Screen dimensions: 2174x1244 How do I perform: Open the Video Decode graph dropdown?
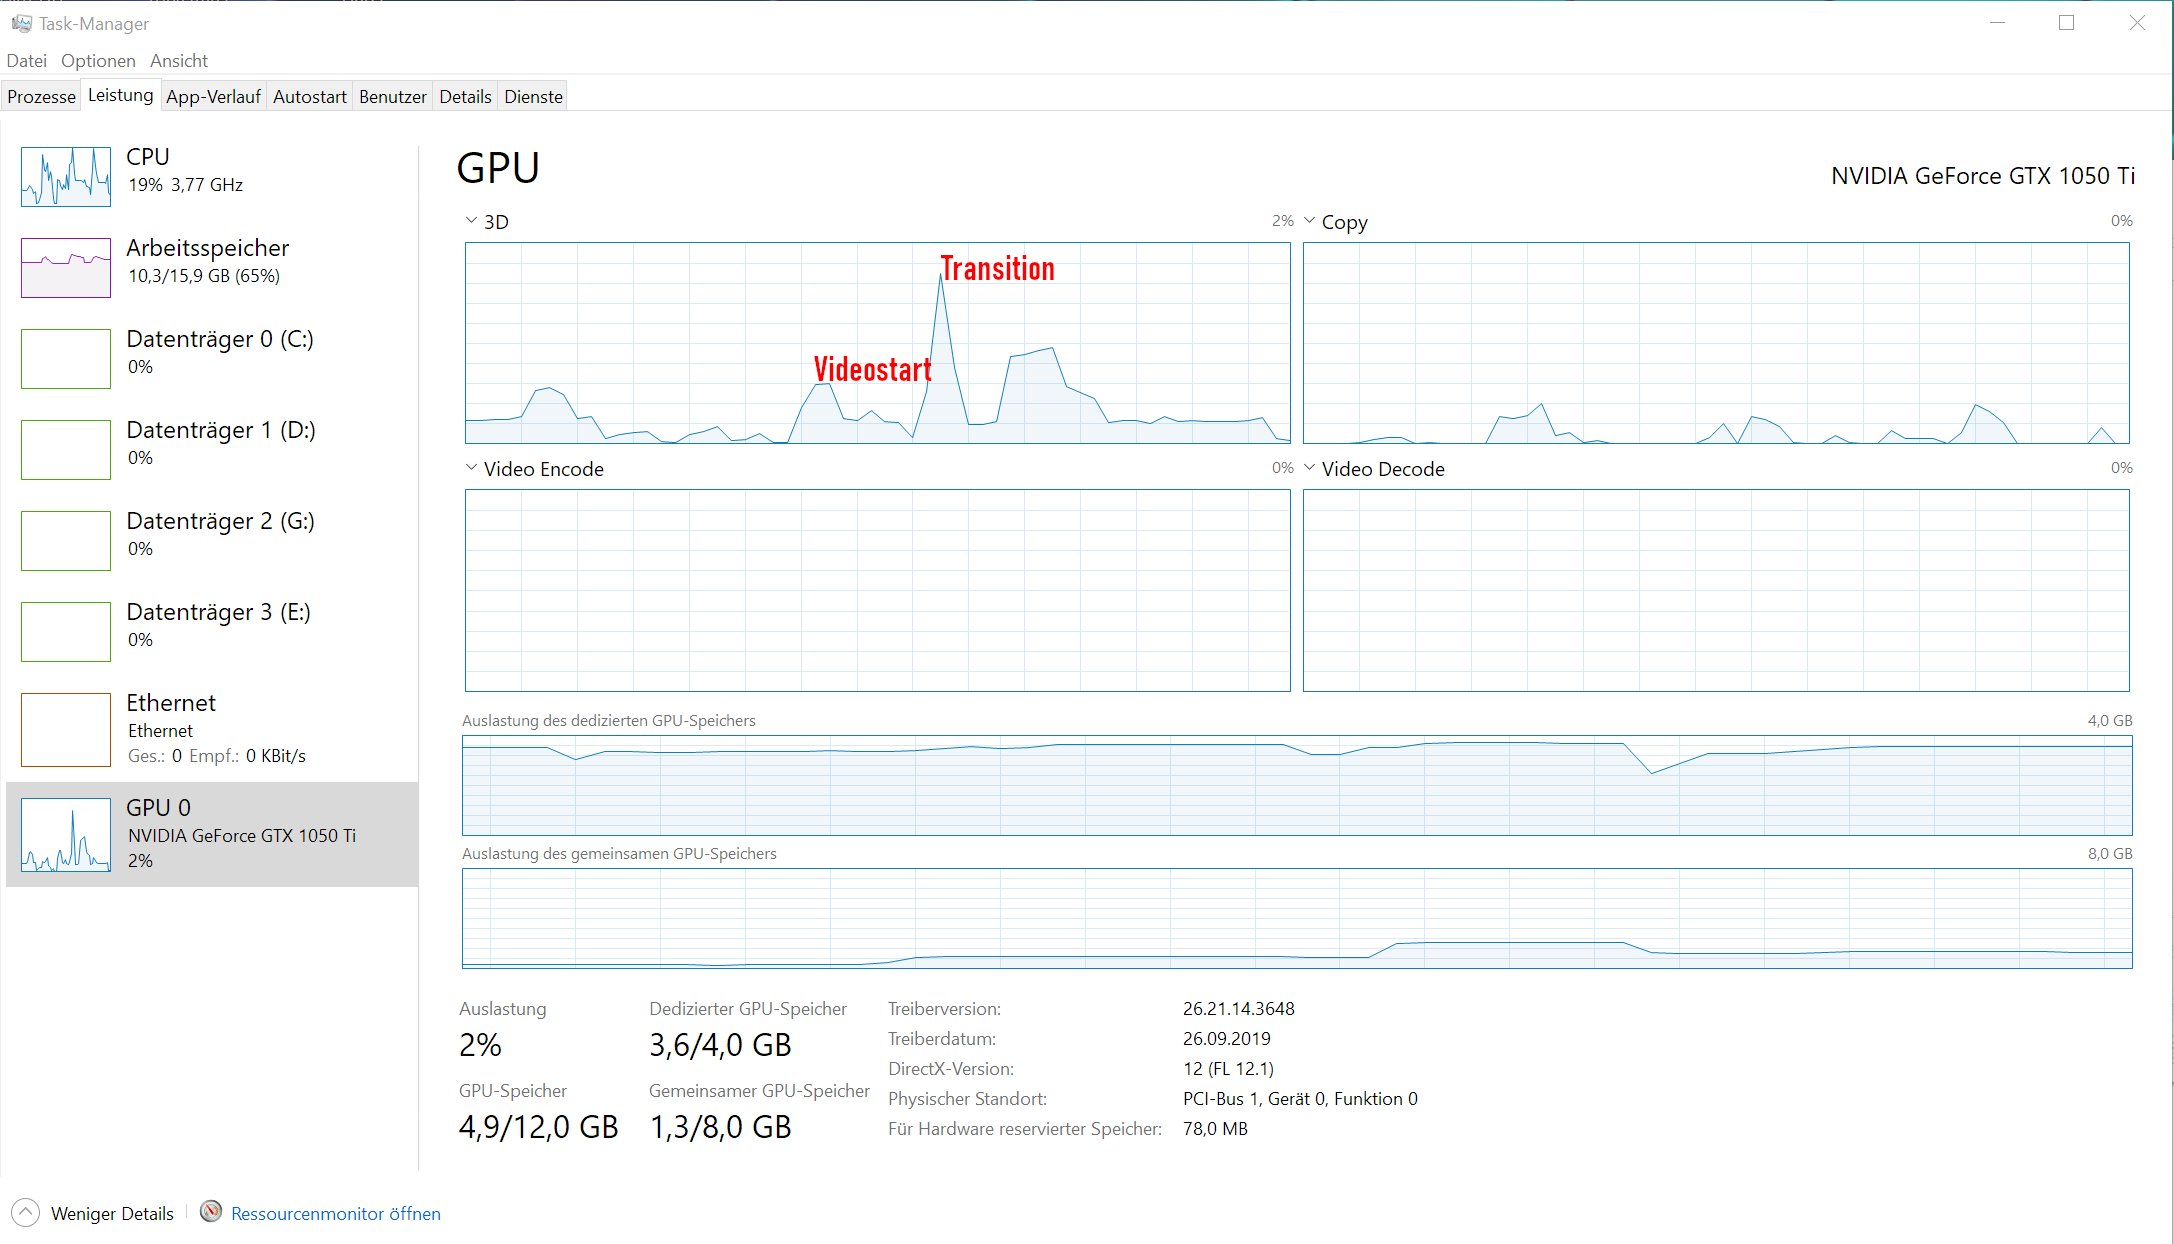[1309, 468]
